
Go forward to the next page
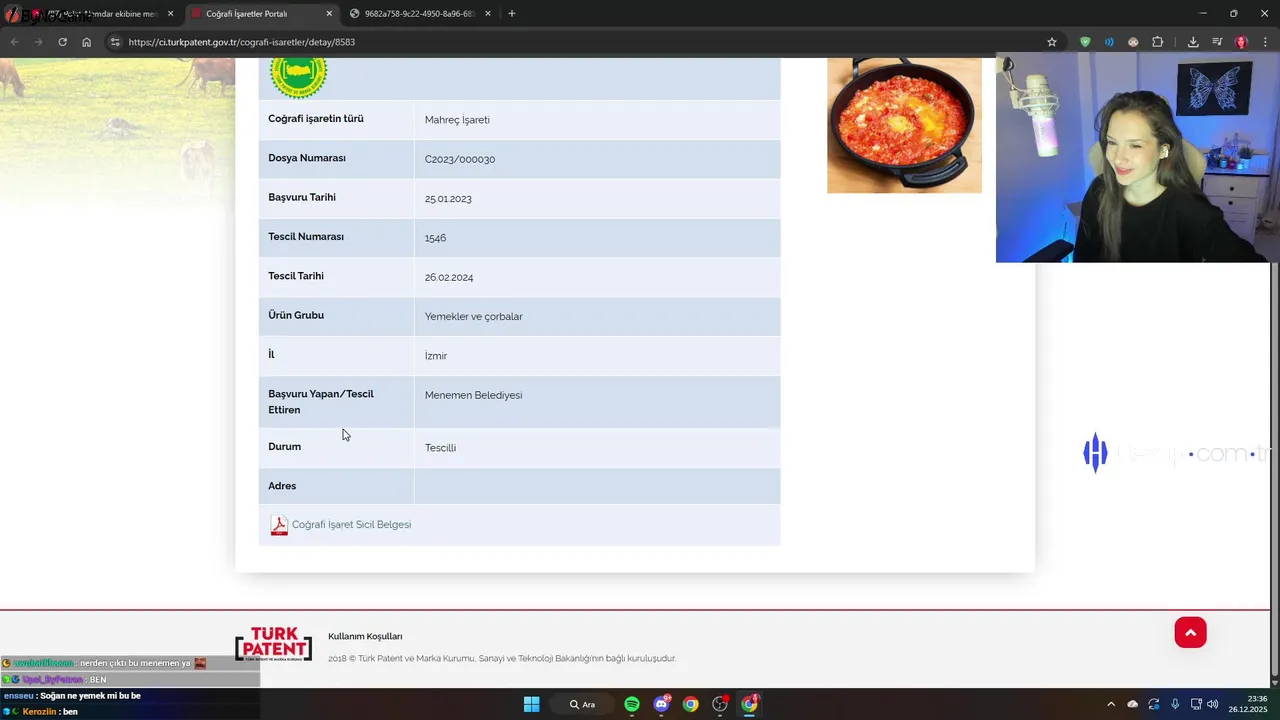[x=38, y=42]
